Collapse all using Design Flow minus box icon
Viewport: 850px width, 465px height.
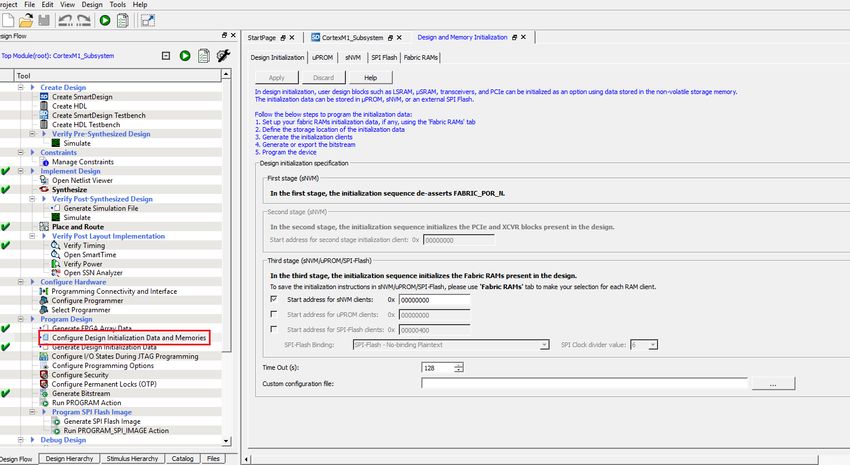click(166, 56)
